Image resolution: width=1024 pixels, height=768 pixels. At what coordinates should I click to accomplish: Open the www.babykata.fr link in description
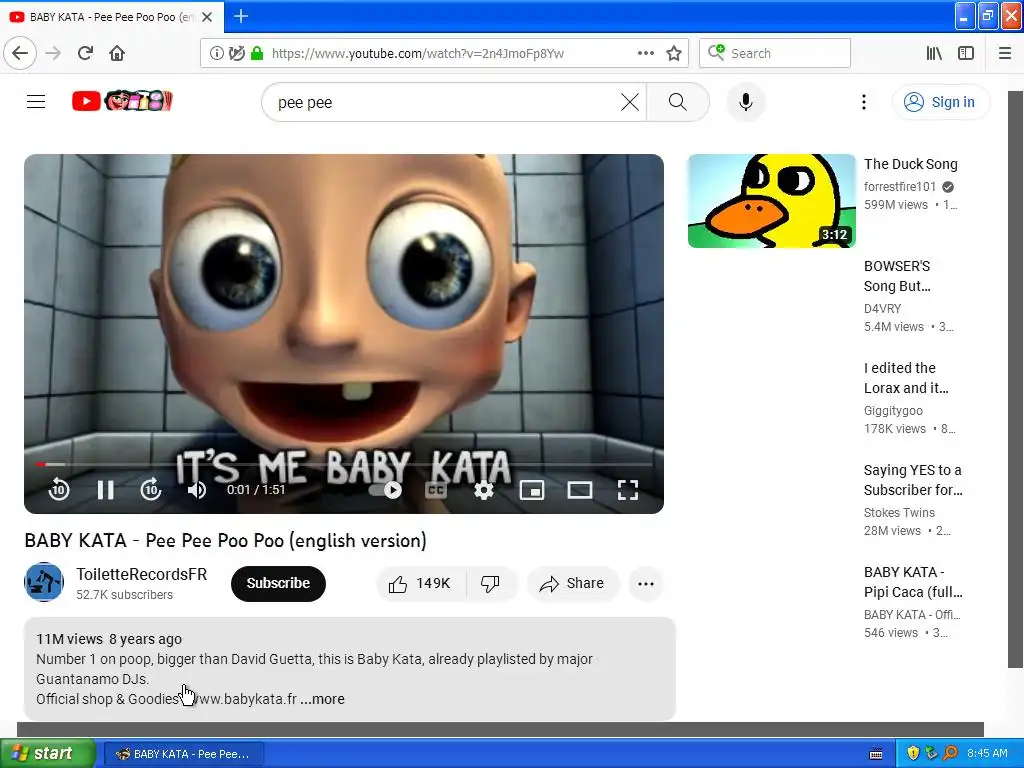coord(242,699)
